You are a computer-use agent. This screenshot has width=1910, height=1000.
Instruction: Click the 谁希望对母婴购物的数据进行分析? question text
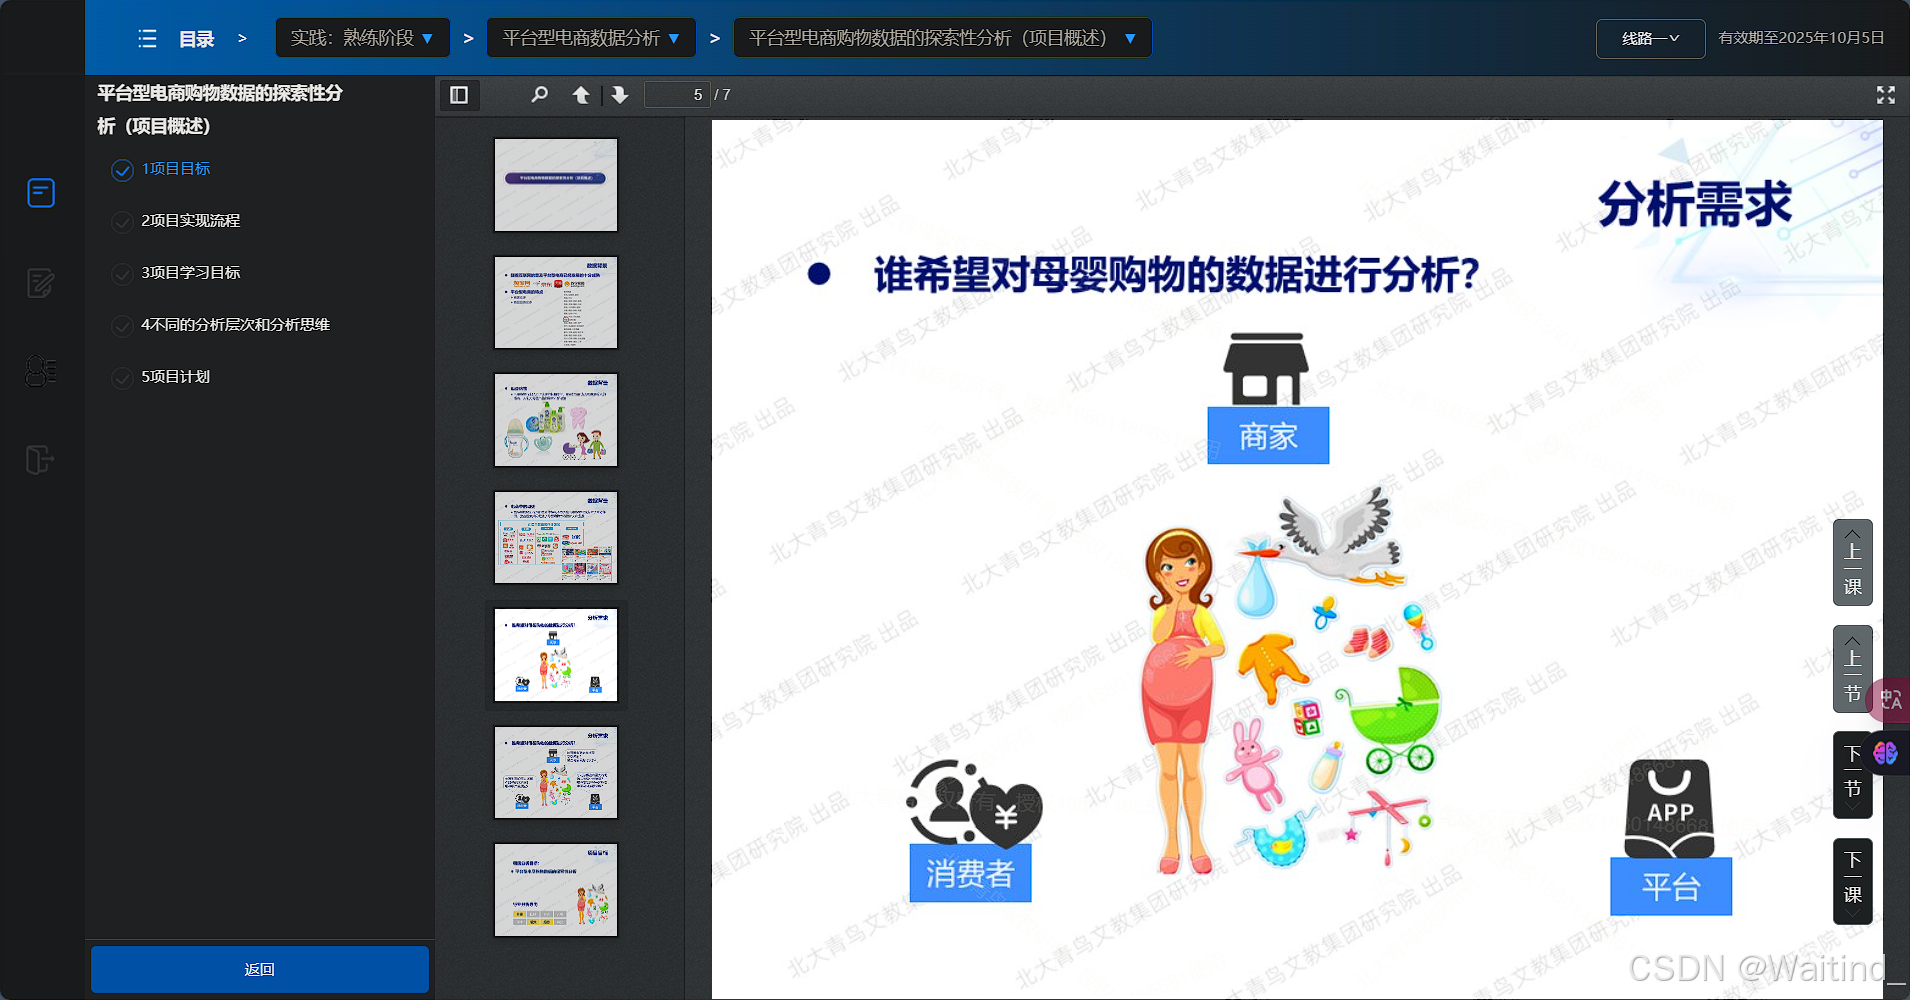(x=1177, y=274)
